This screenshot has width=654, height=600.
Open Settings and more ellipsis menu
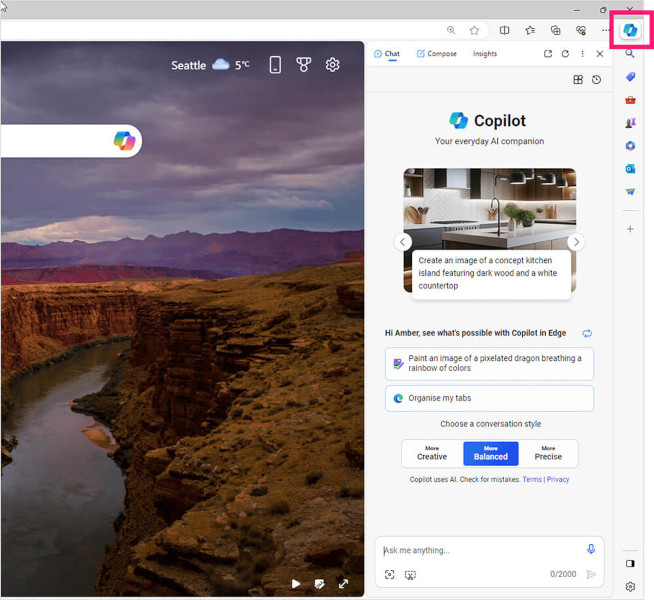tap(605, 30)
